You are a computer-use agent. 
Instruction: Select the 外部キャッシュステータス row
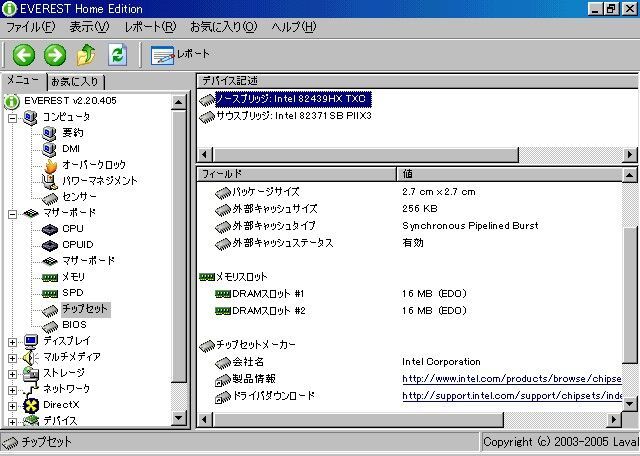410,243
